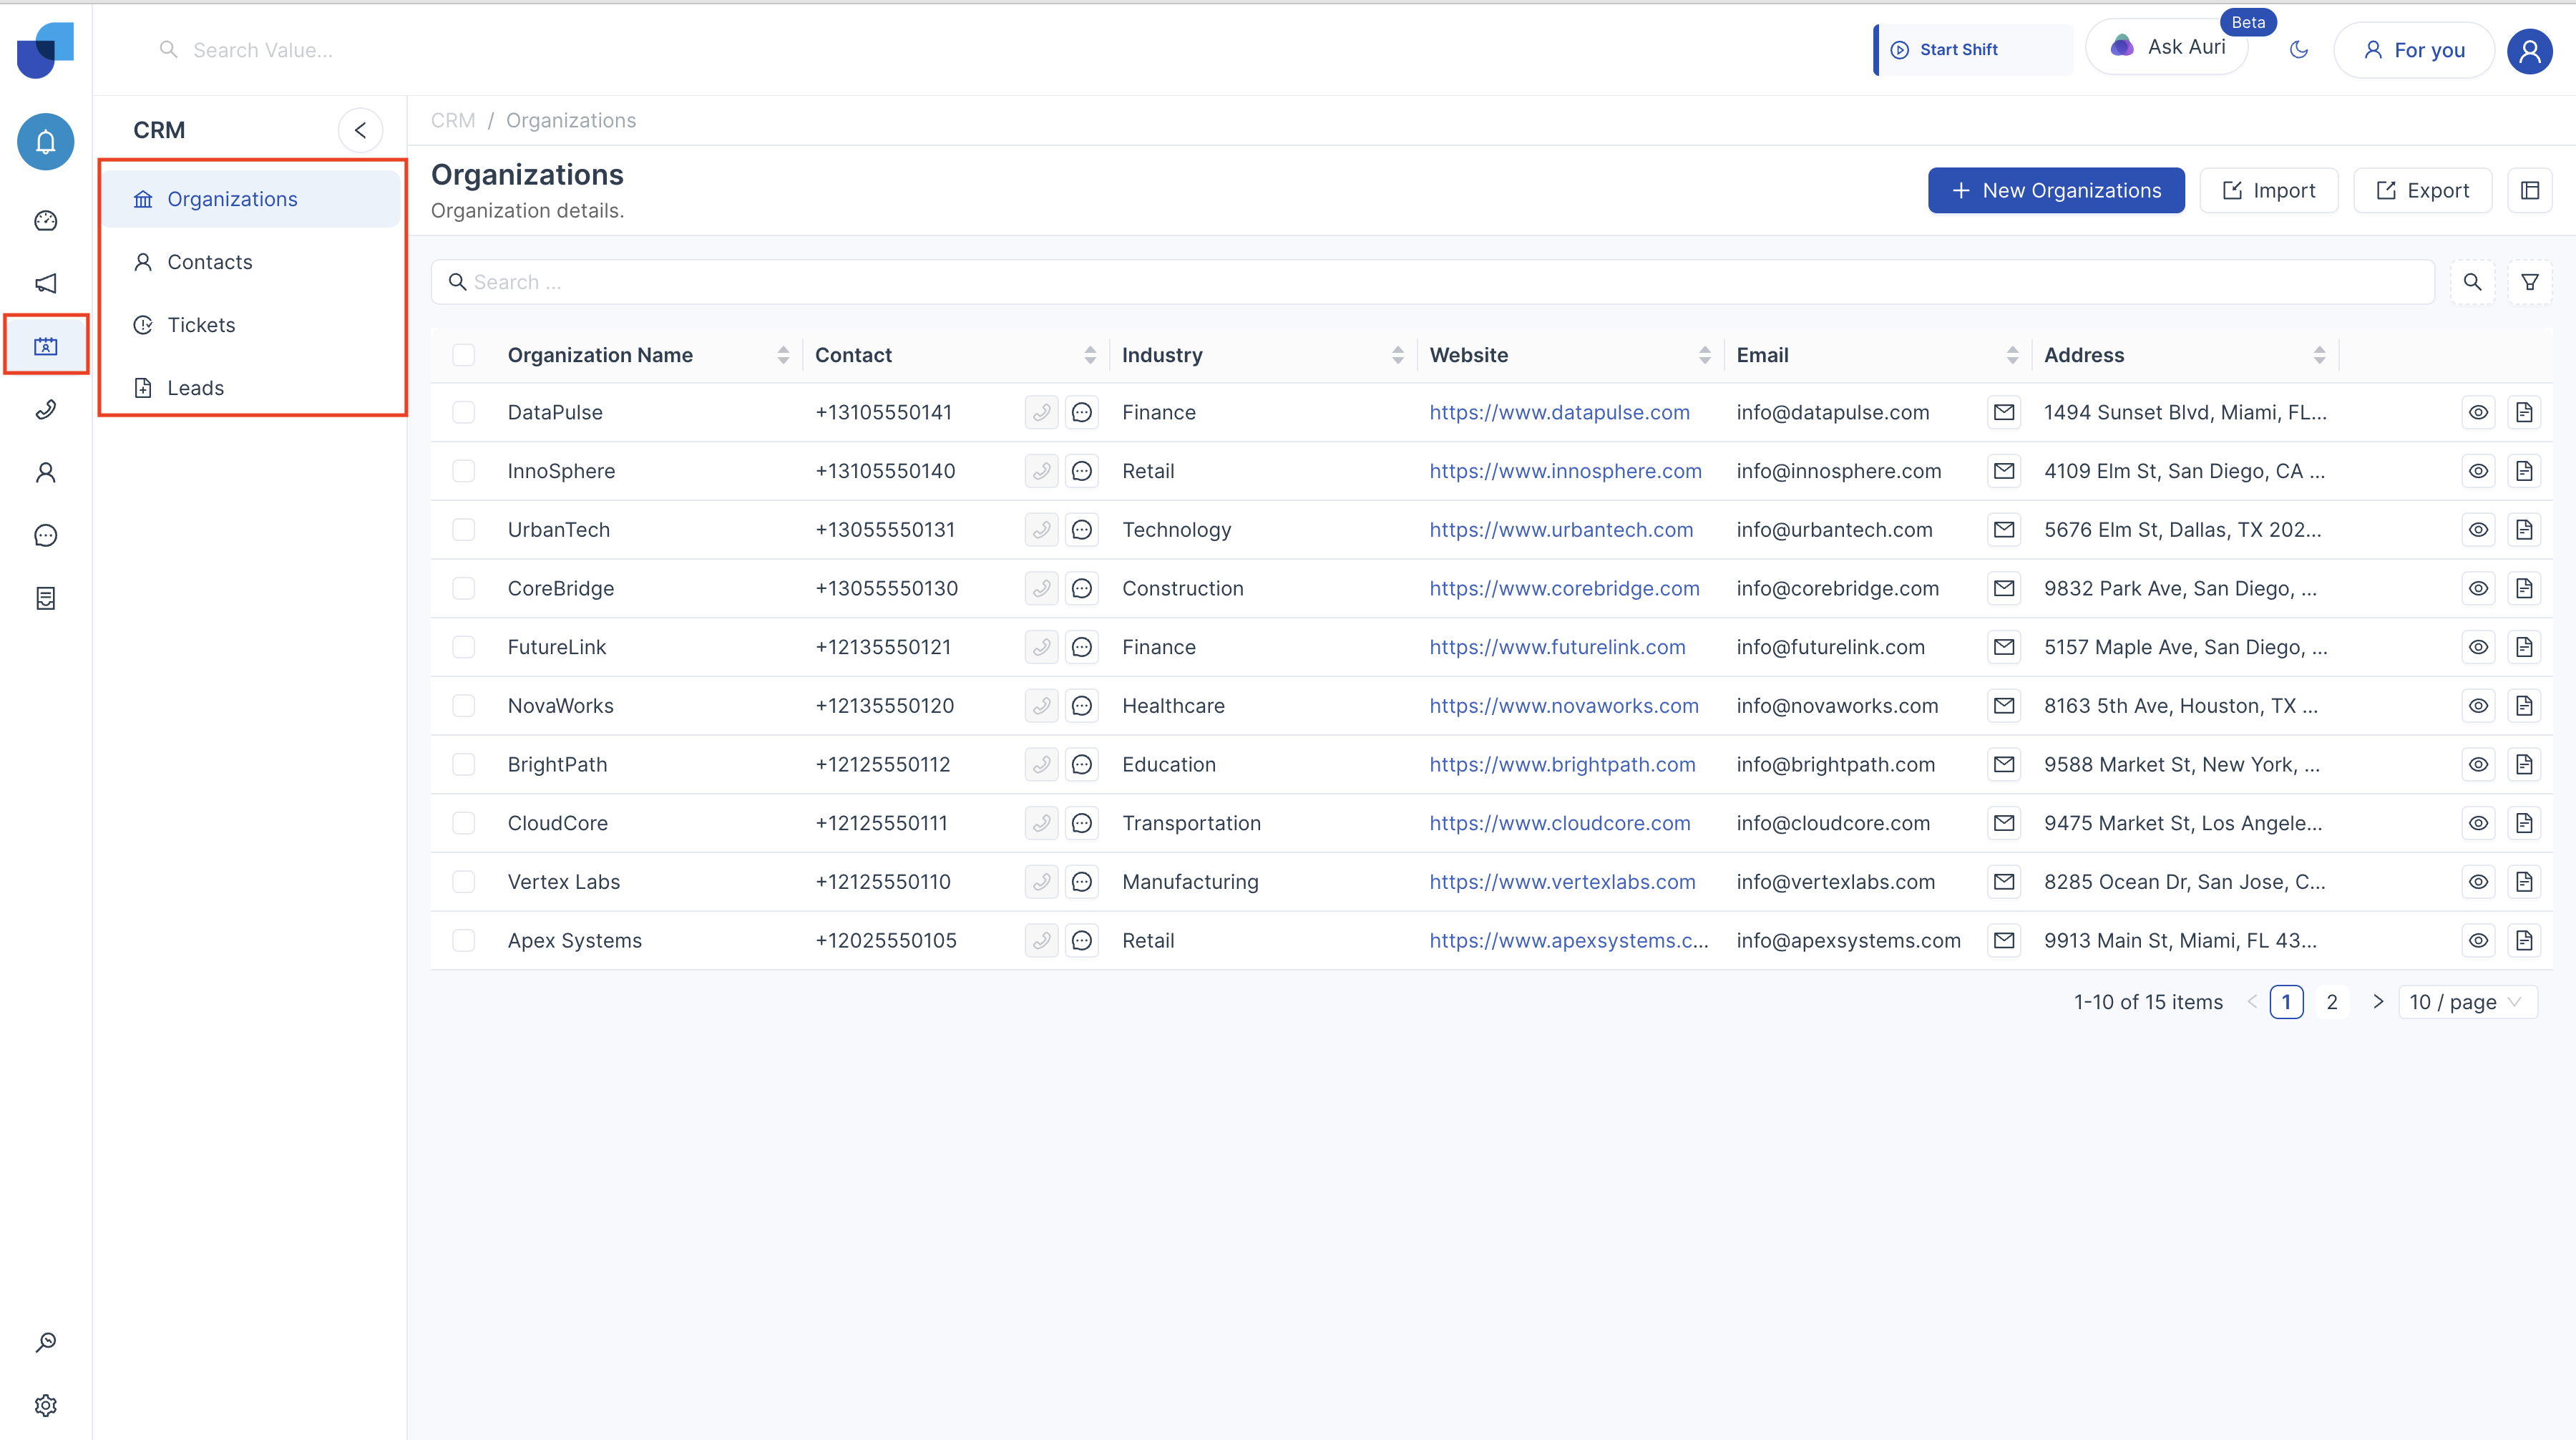Open Leads in CRM menu
Image resolution: width=2576 pixels, height=1440 pixels.
251,388
